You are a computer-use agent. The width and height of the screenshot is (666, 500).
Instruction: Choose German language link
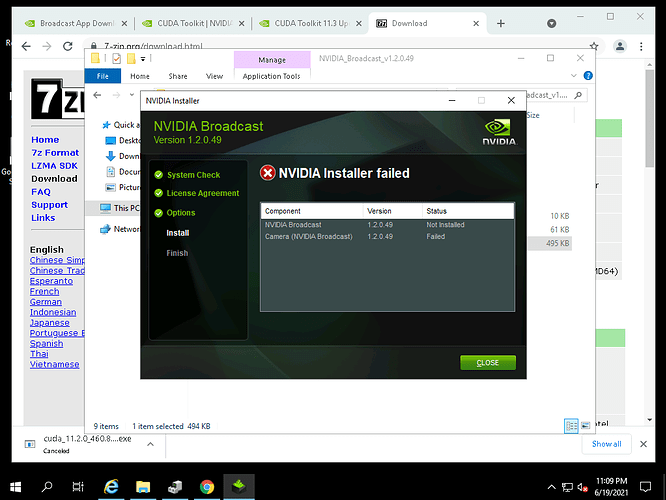[46, 302]
